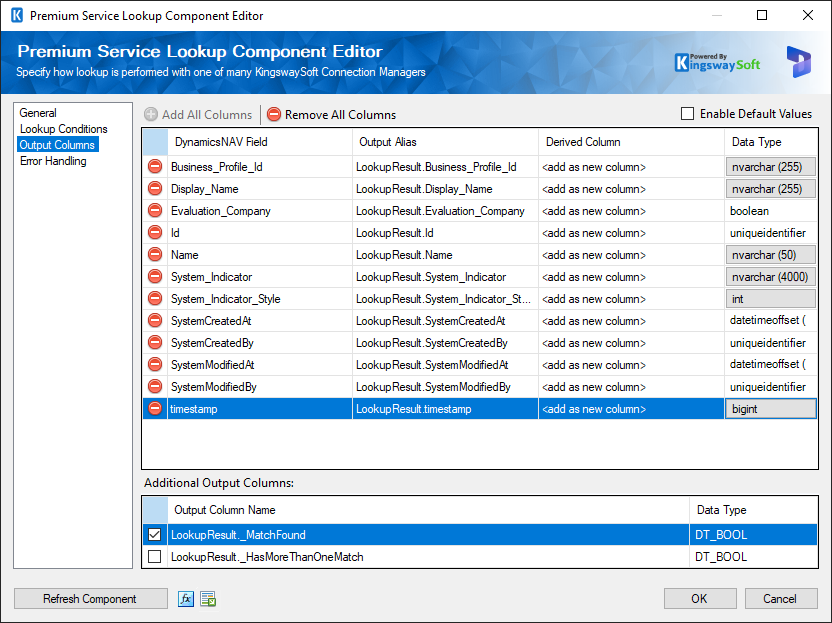Open Derived Column option for timestamp

point(631,409)
